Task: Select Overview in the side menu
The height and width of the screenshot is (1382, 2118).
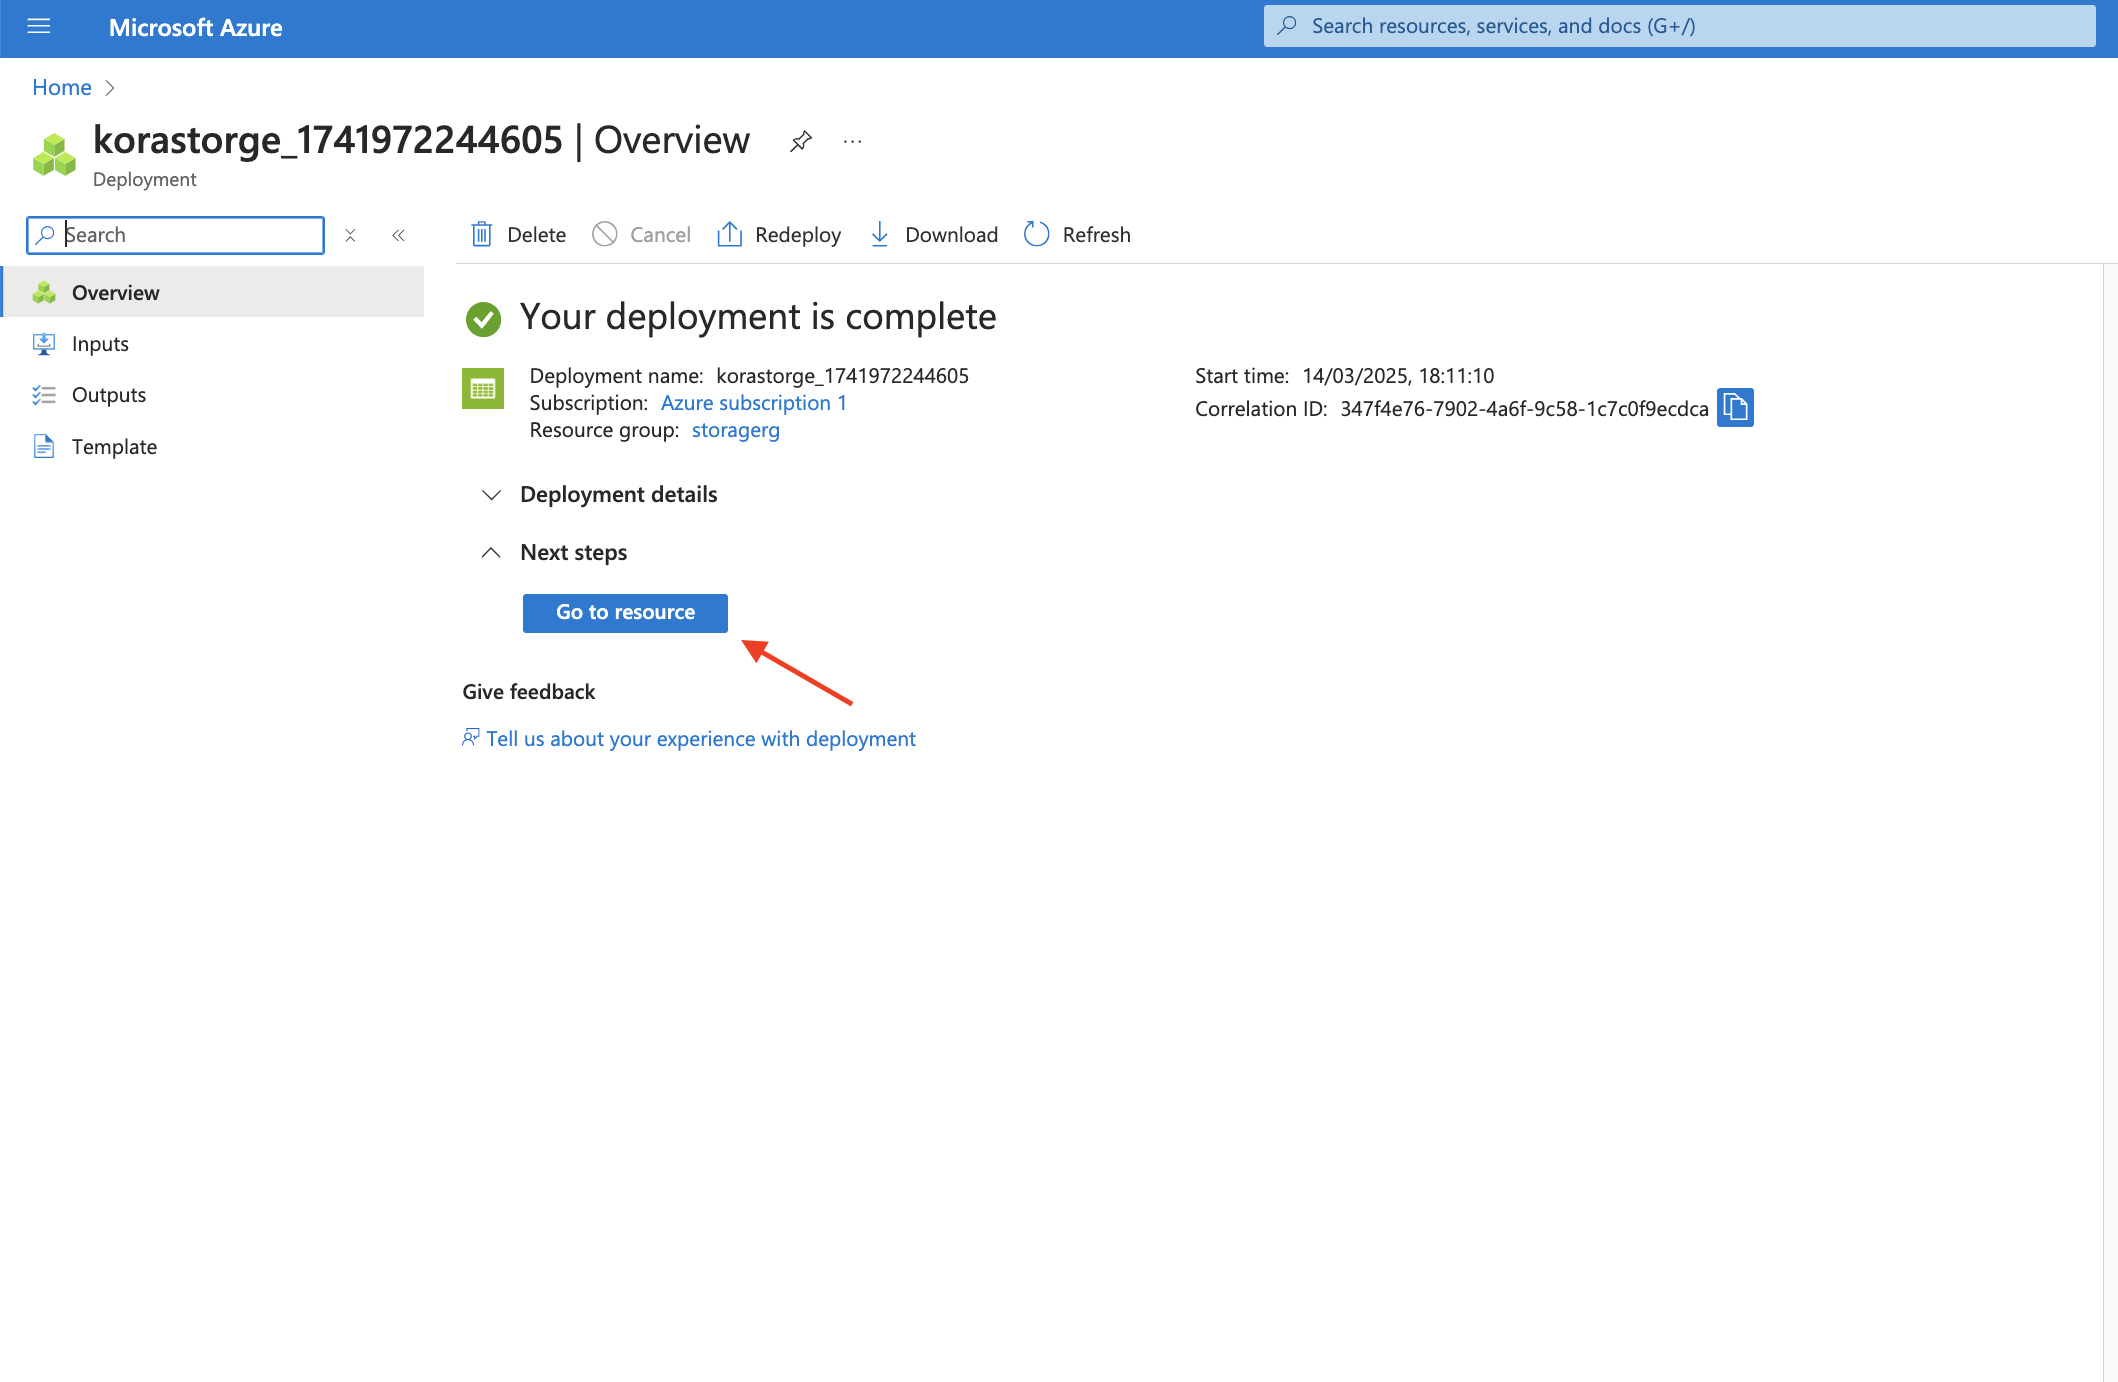Action: click(214, 292)
